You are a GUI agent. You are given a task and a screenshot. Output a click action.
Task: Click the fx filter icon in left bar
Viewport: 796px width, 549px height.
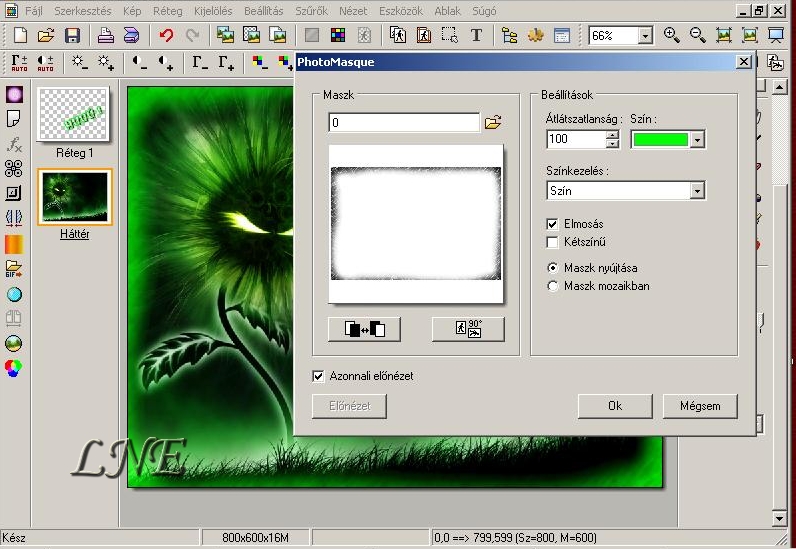[x=14, y=144]
